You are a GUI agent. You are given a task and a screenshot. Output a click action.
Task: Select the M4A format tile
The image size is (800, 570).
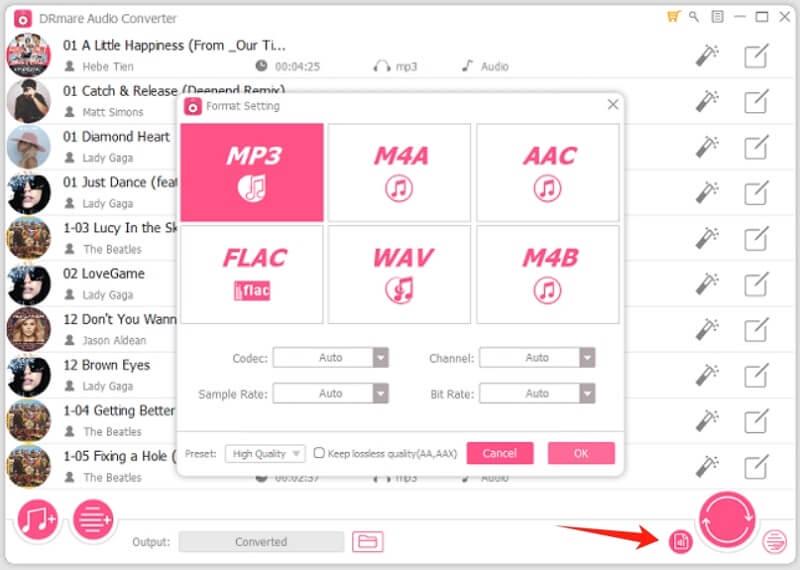tap(399, 172)
